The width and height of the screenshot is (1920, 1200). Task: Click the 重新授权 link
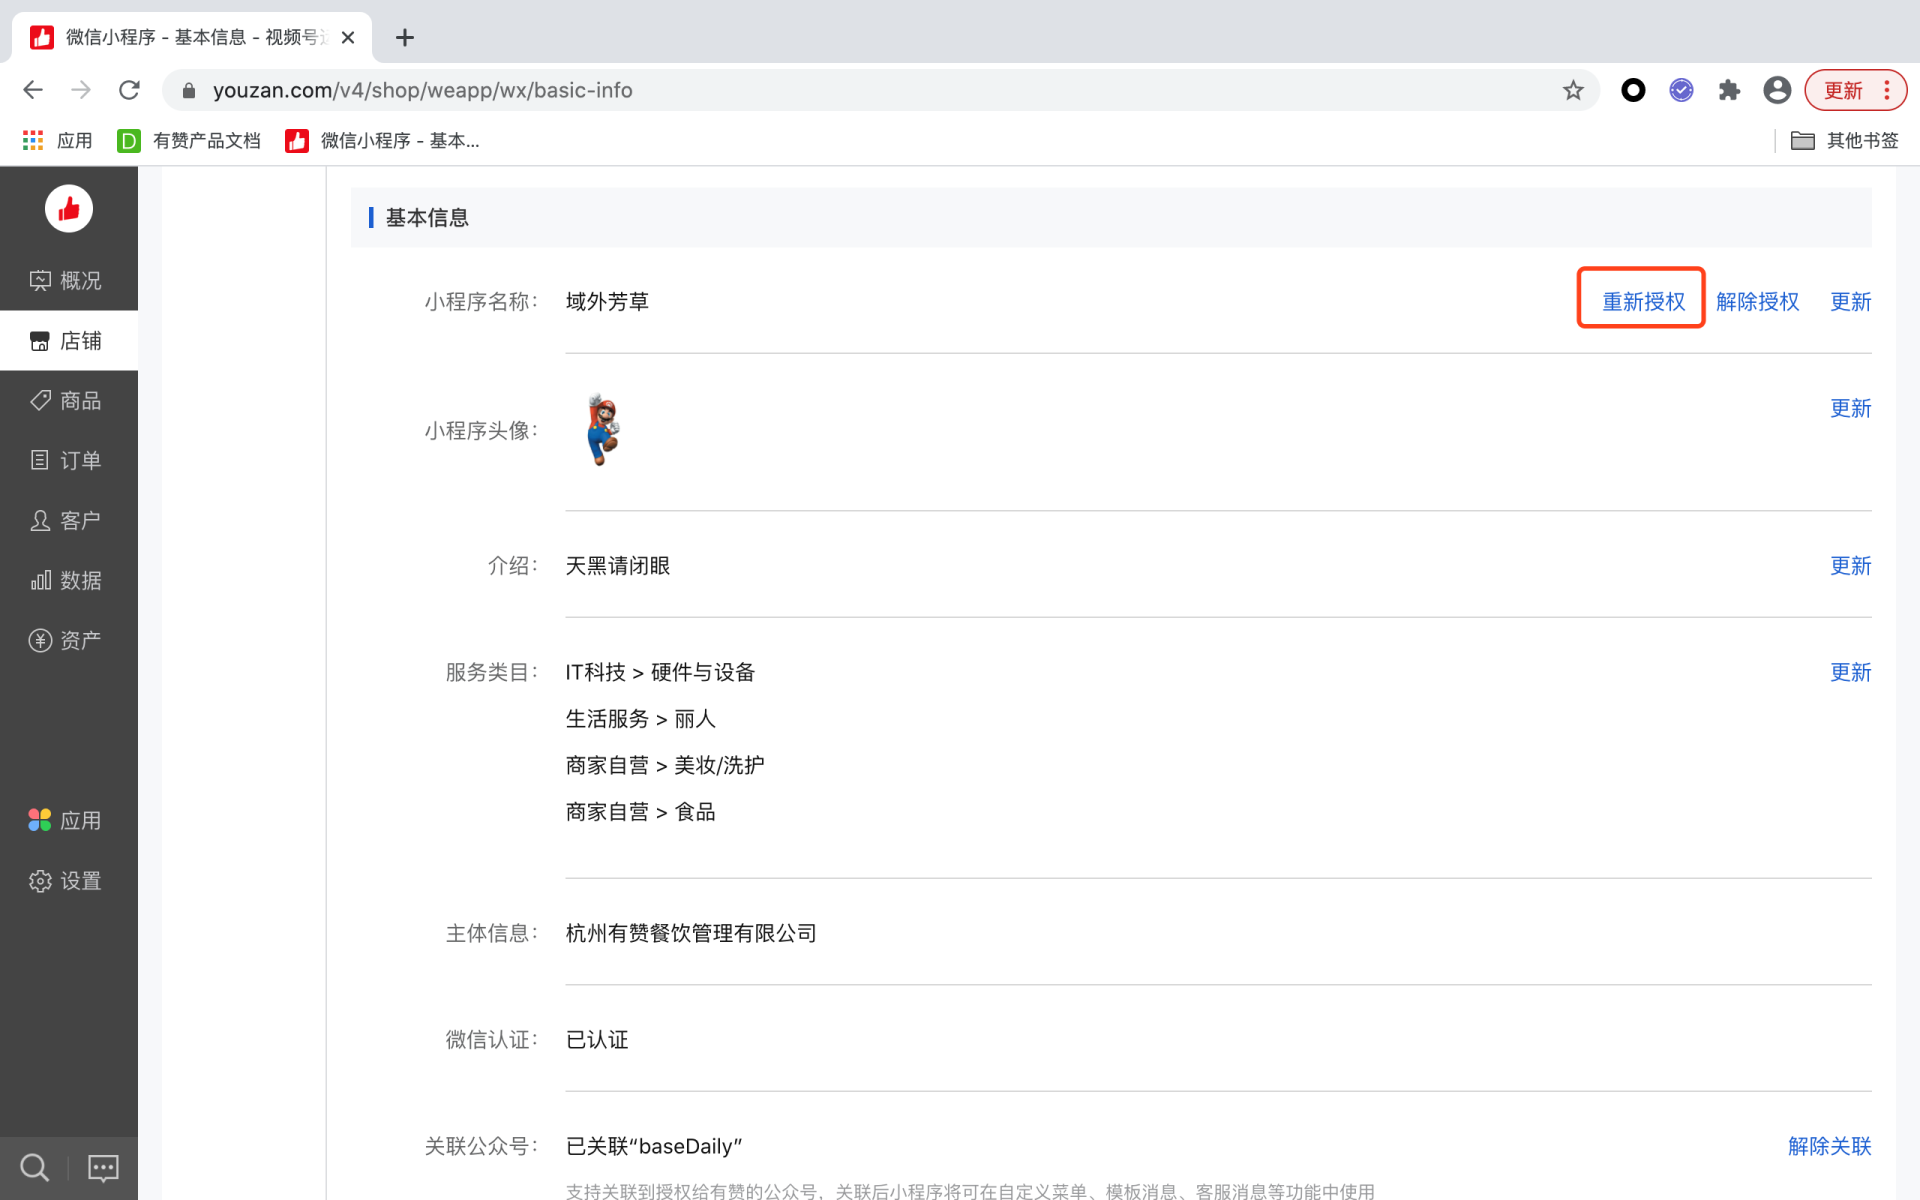point(1643,301)
